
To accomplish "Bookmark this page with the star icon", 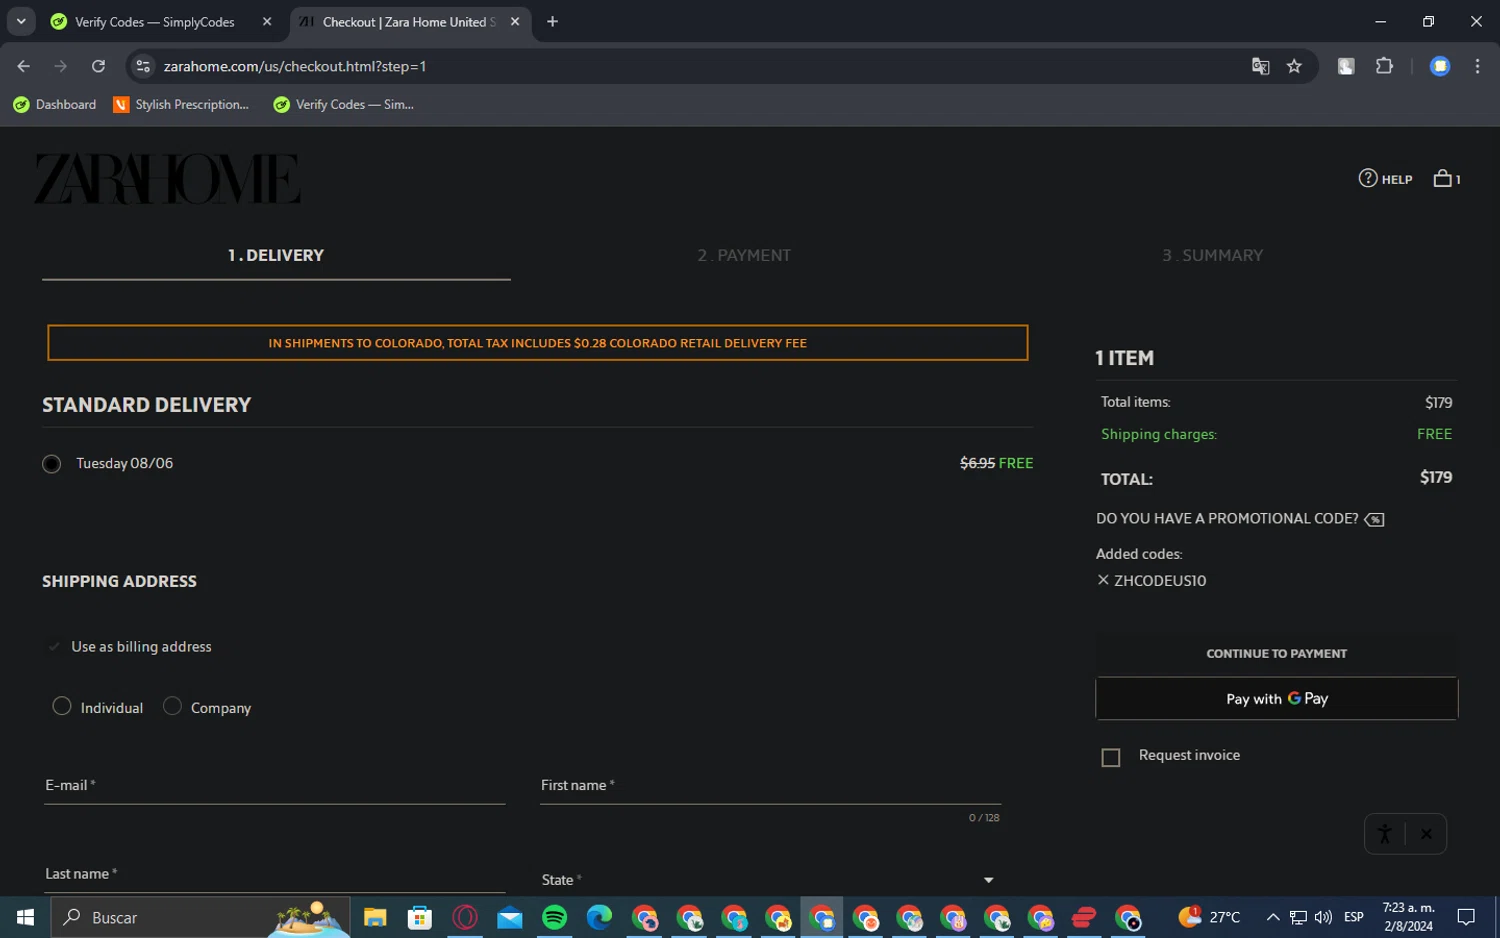I will tap(1294, 66).
